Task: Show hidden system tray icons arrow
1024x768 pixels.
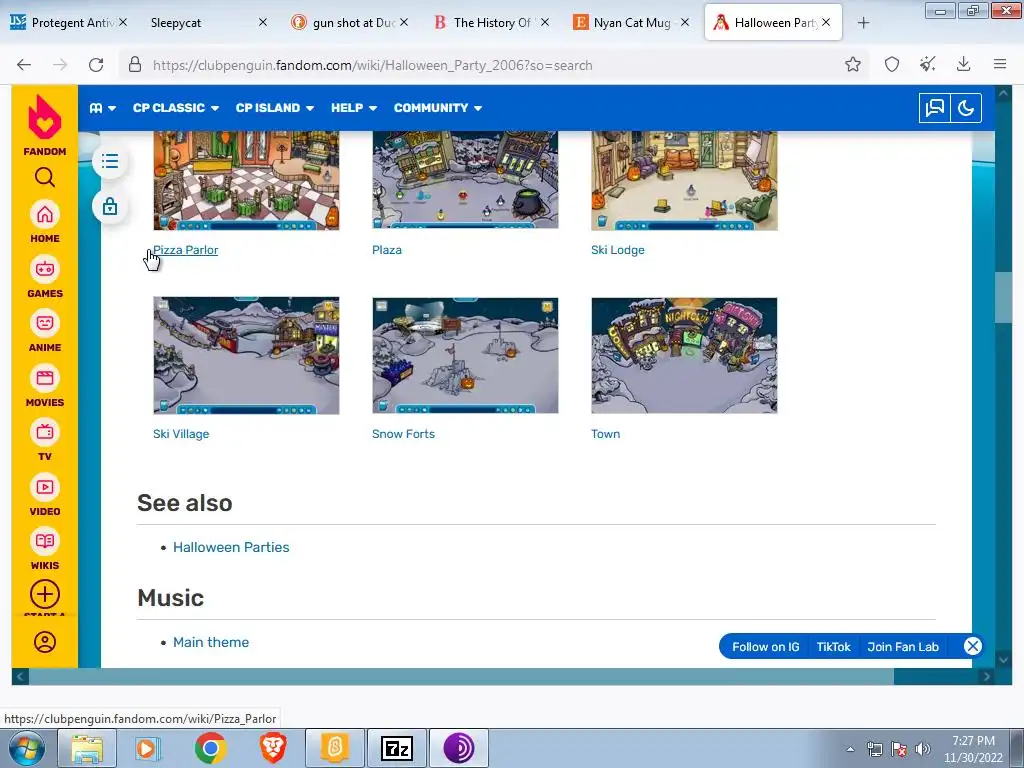Action: (x=850, y=749)
